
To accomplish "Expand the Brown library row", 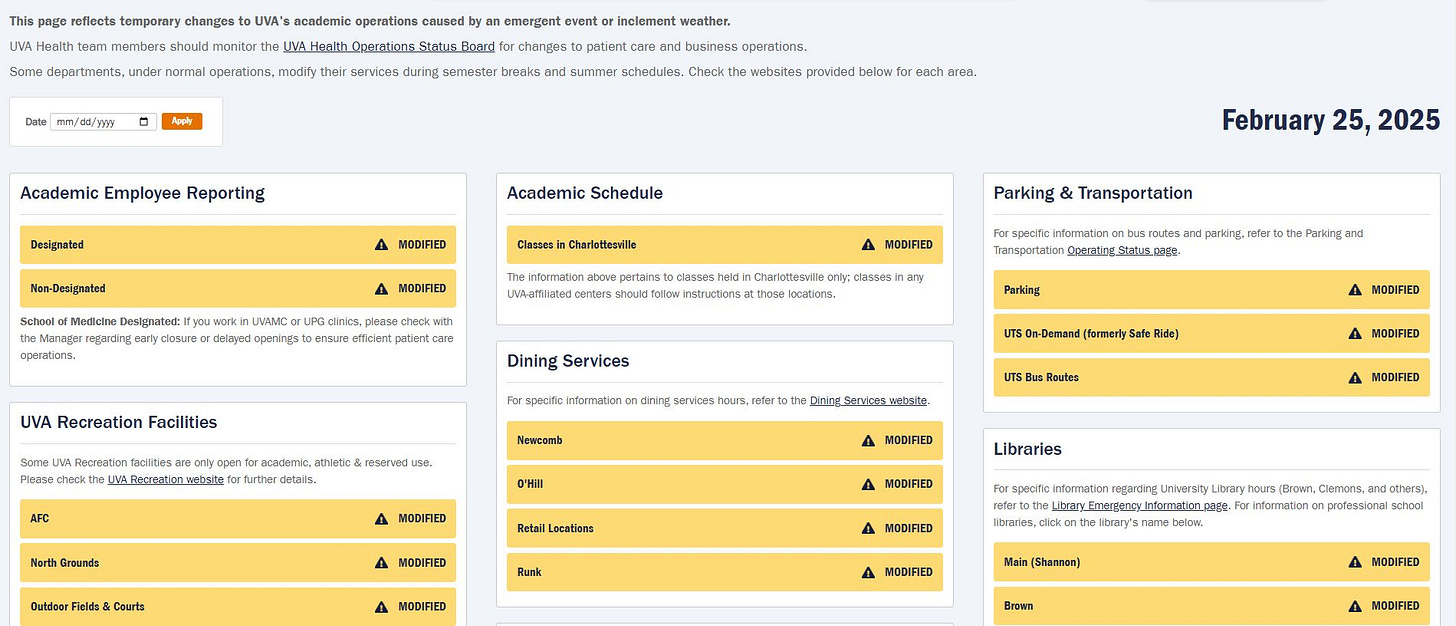I will 1212,606.
